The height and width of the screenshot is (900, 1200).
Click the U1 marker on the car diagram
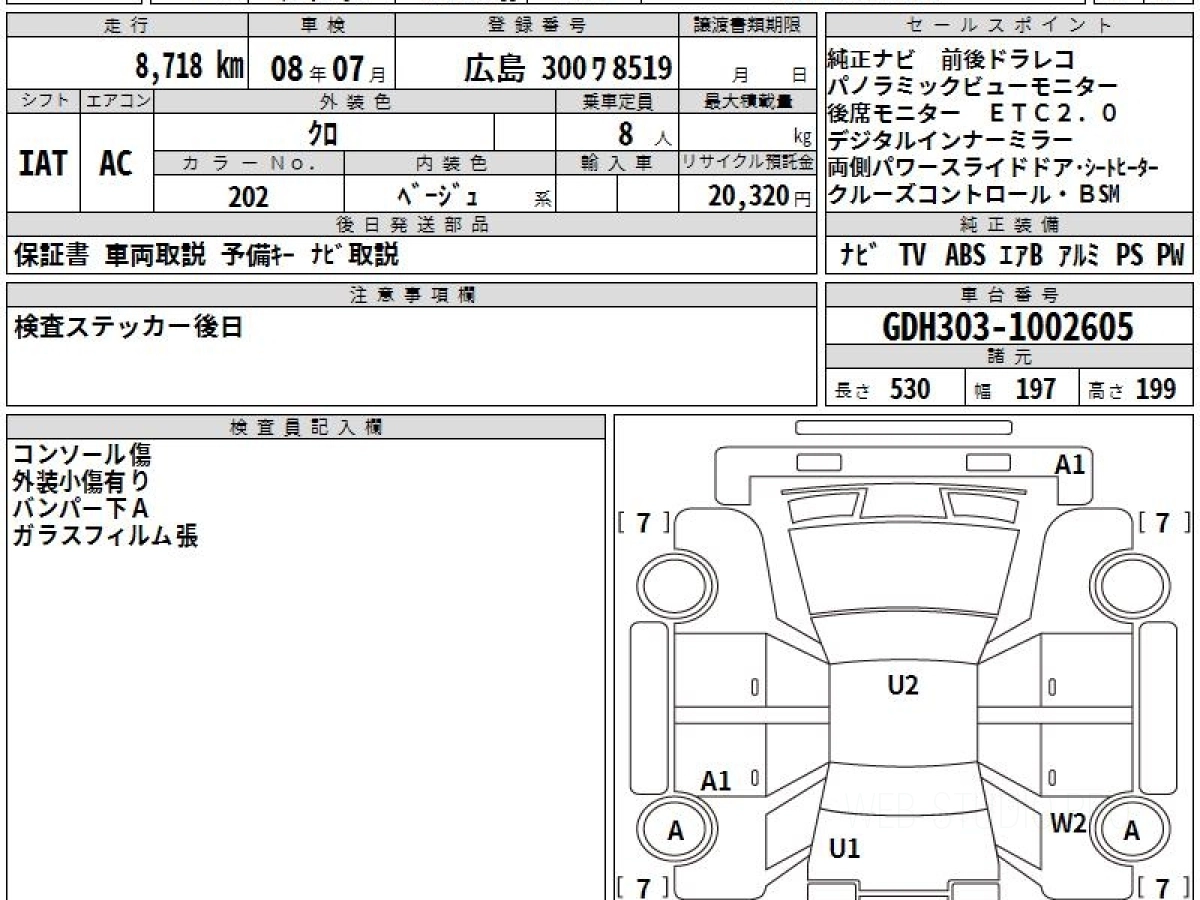click(x=845, y=849)
